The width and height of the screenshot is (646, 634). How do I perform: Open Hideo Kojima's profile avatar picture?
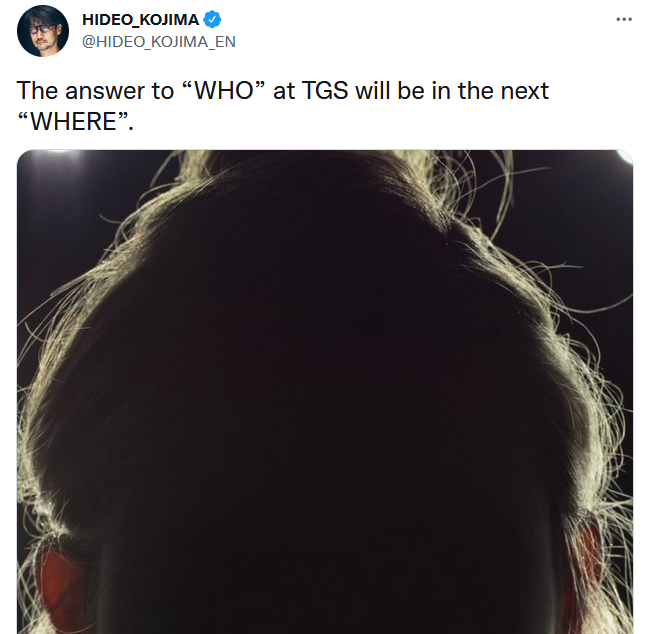pos(43,31)
